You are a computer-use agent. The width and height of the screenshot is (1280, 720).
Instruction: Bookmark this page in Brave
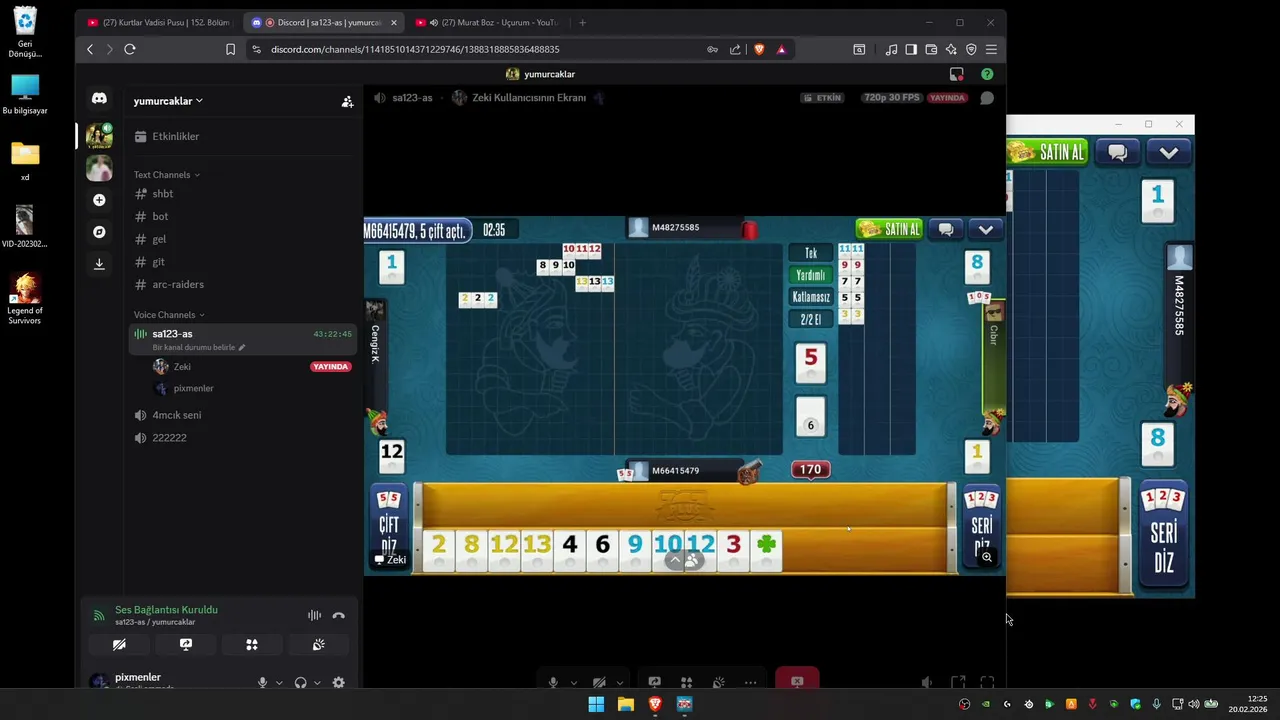pos(230,49)
